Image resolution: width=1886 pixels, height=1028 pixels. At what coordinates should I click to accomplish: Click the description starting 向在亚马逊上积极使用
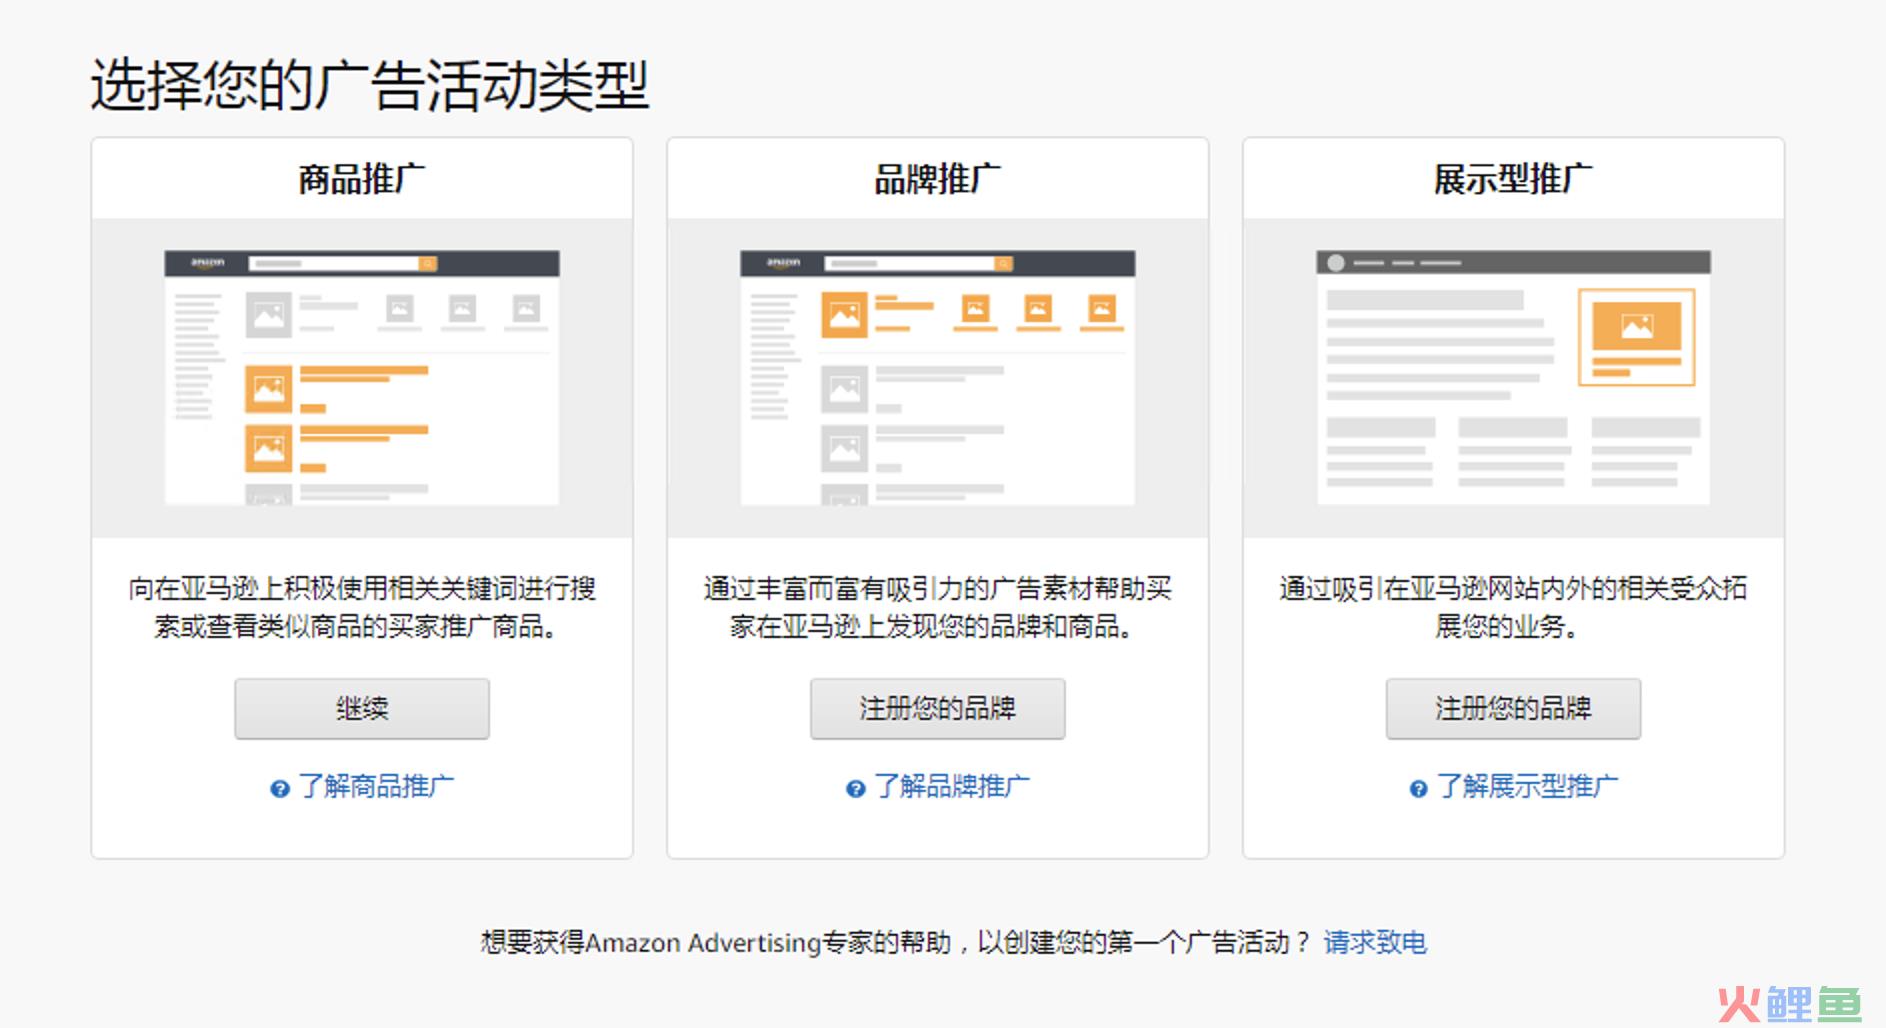click(x=362, y=607)
